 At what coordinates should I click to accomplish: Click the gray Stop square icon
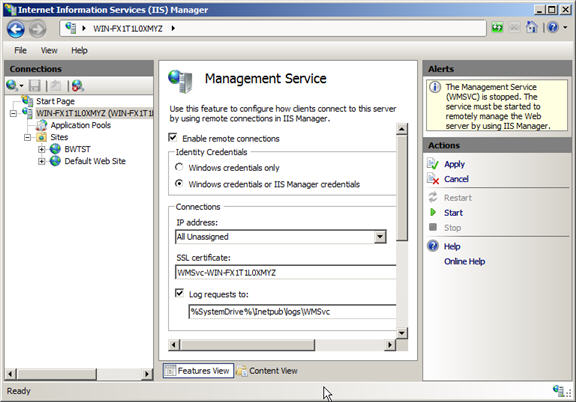click(433, 227)
